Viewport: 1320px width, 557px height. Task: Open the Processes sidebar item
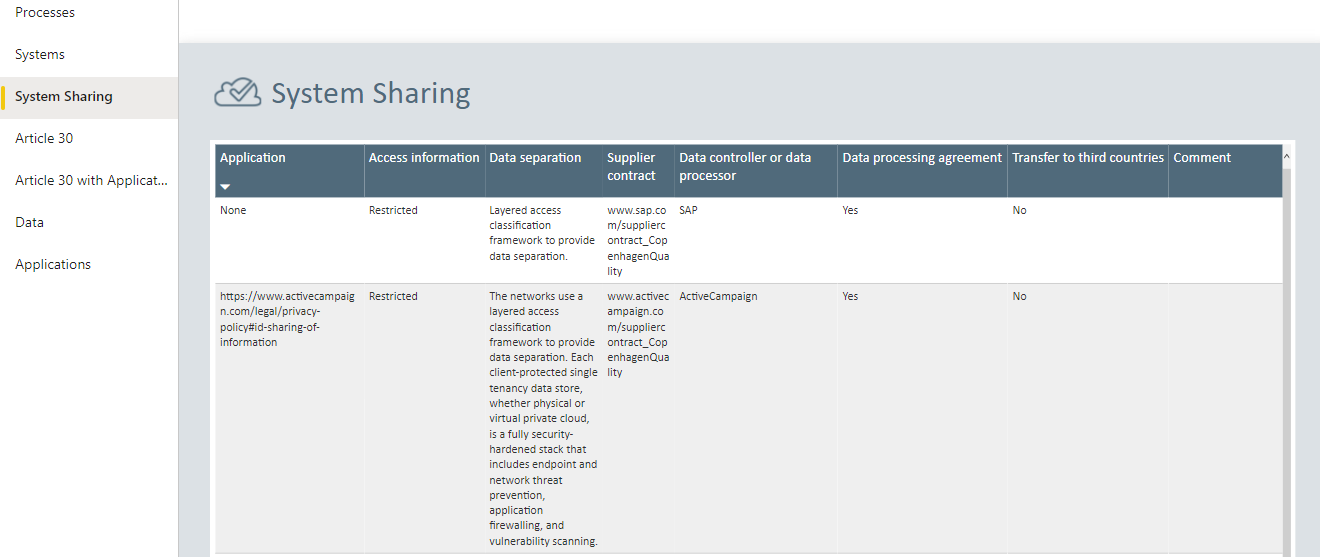(x=45, y=13)
